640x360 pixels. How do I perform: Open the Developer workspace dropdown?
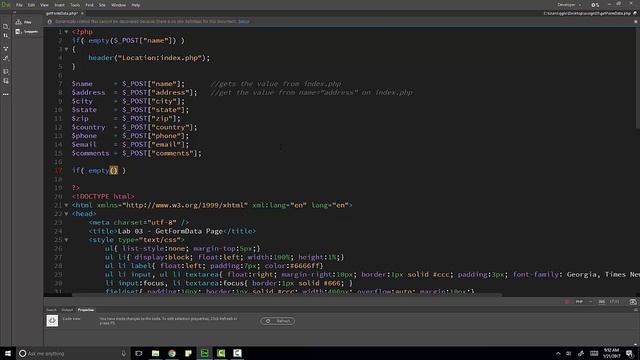569,5
